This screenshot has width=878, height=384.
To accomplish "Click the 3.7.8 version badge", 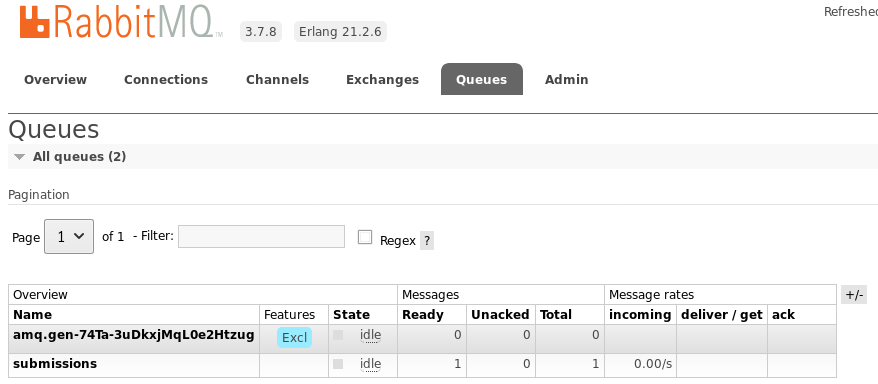I will coord(261,31).
